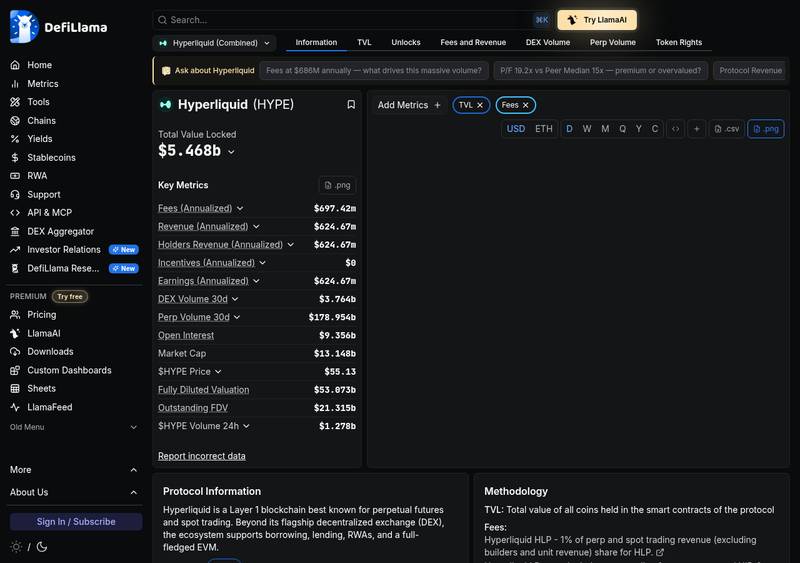
Task: Collapse the About Us section
Action: coord(73,493)
